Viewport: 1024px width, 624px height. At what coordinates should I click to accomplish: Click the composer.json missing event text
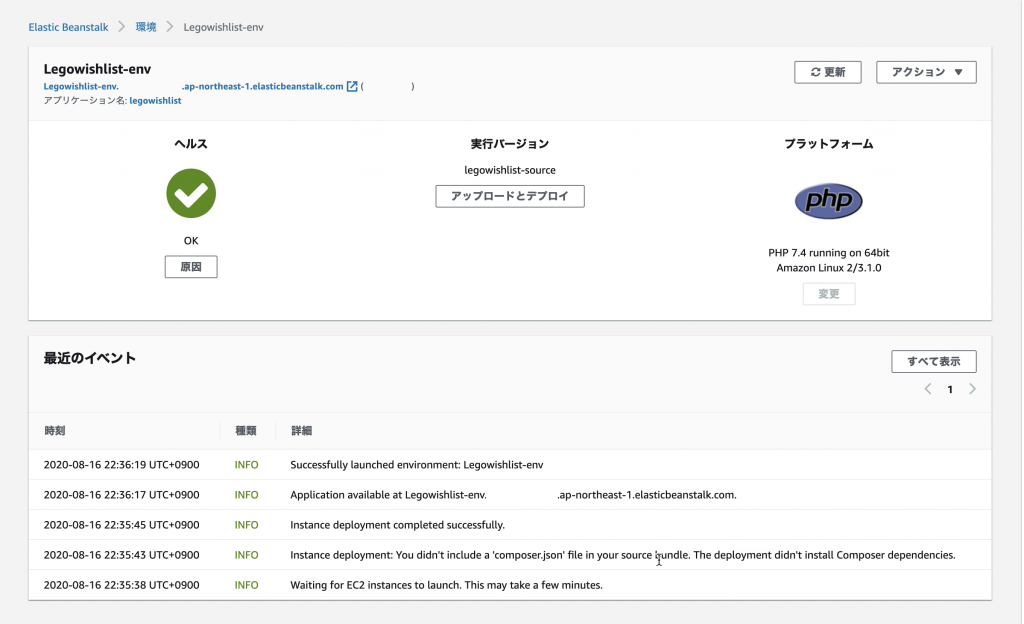click(622, 555)
